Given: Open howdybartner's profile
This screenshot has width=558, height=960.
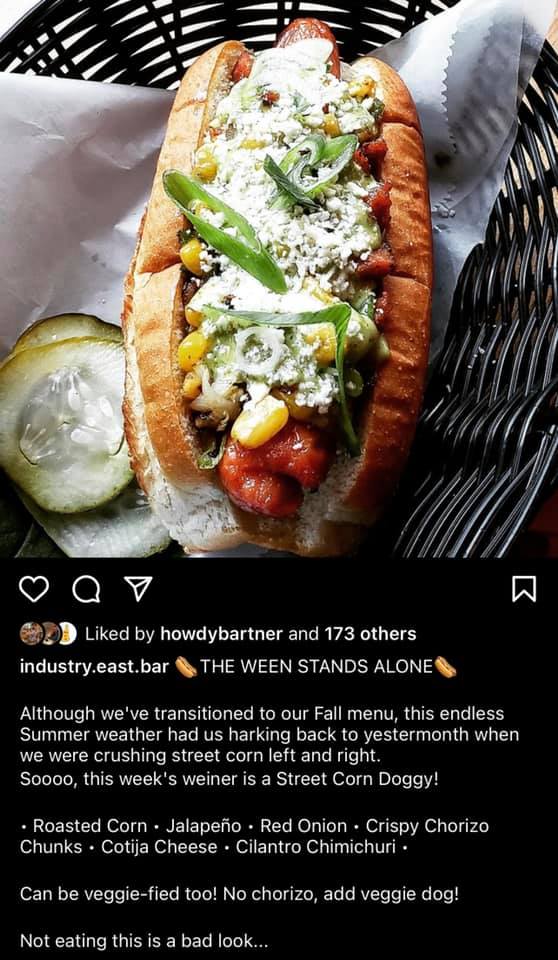Looking at the screenshot, I should pyautogui.click(x=221, y=634).
